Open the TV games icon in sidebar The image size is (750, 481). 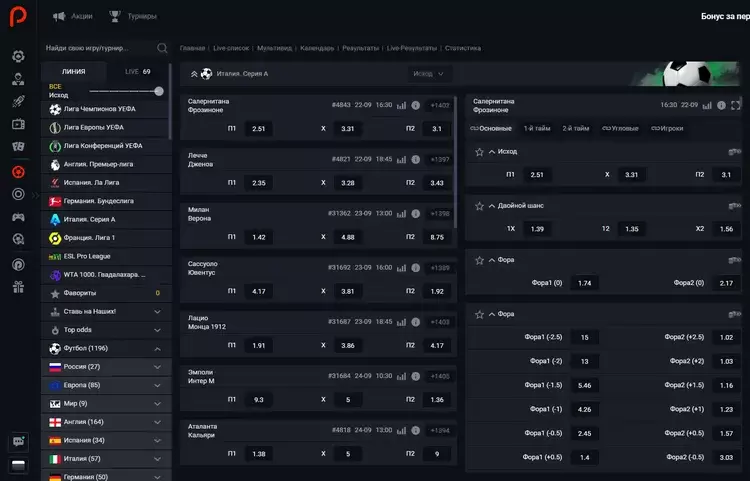tap(18, 124)
